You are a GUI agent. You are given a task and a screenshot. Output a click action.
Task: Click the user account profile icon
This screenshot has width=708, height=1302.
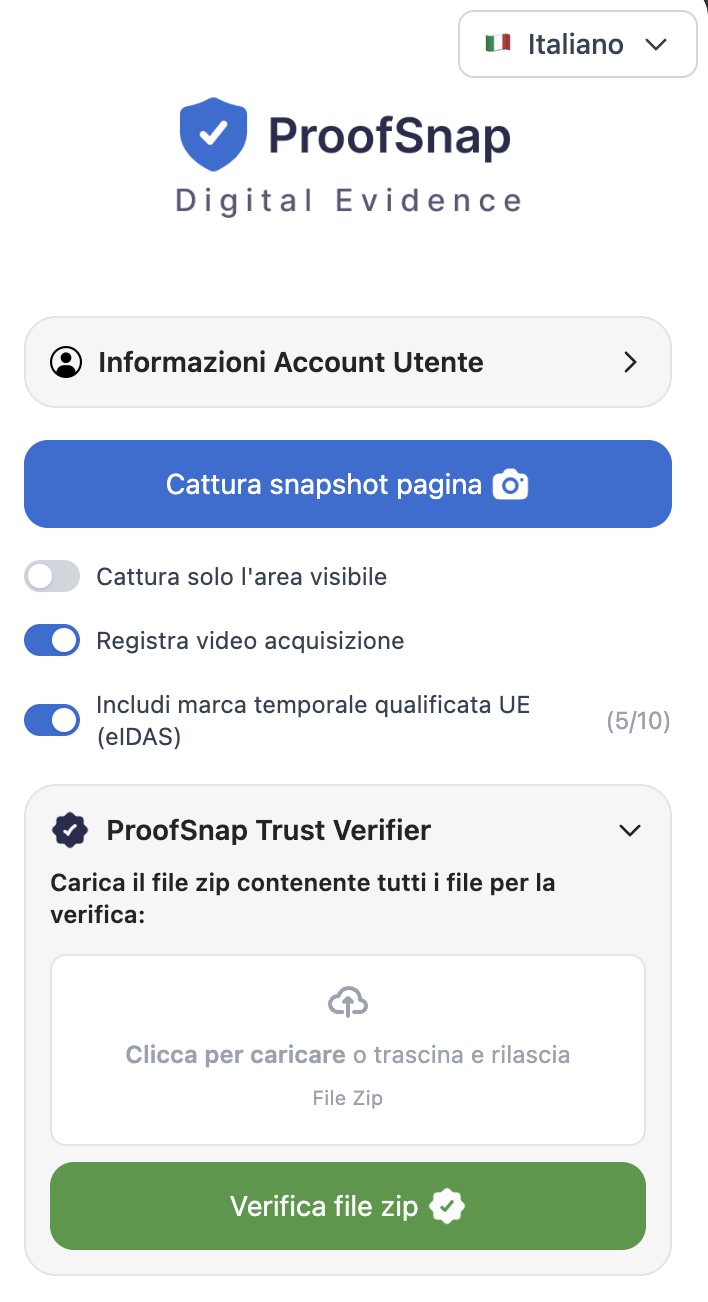66,362
